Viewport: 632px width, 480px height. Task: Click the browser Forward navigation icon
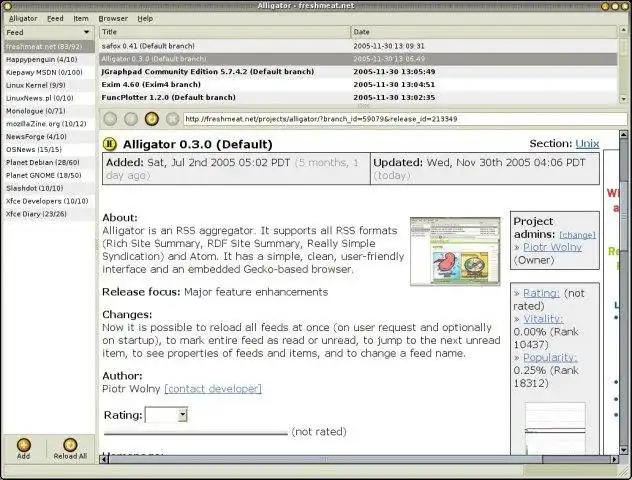pyautogui.click(x=131, y=119)
